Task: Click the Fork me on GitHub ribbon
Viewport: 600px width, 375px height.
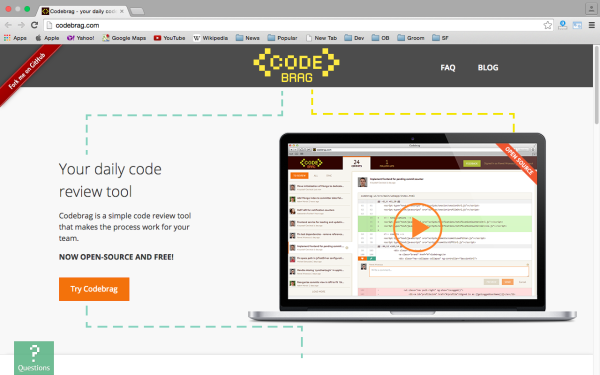Action: coord(27,71)
